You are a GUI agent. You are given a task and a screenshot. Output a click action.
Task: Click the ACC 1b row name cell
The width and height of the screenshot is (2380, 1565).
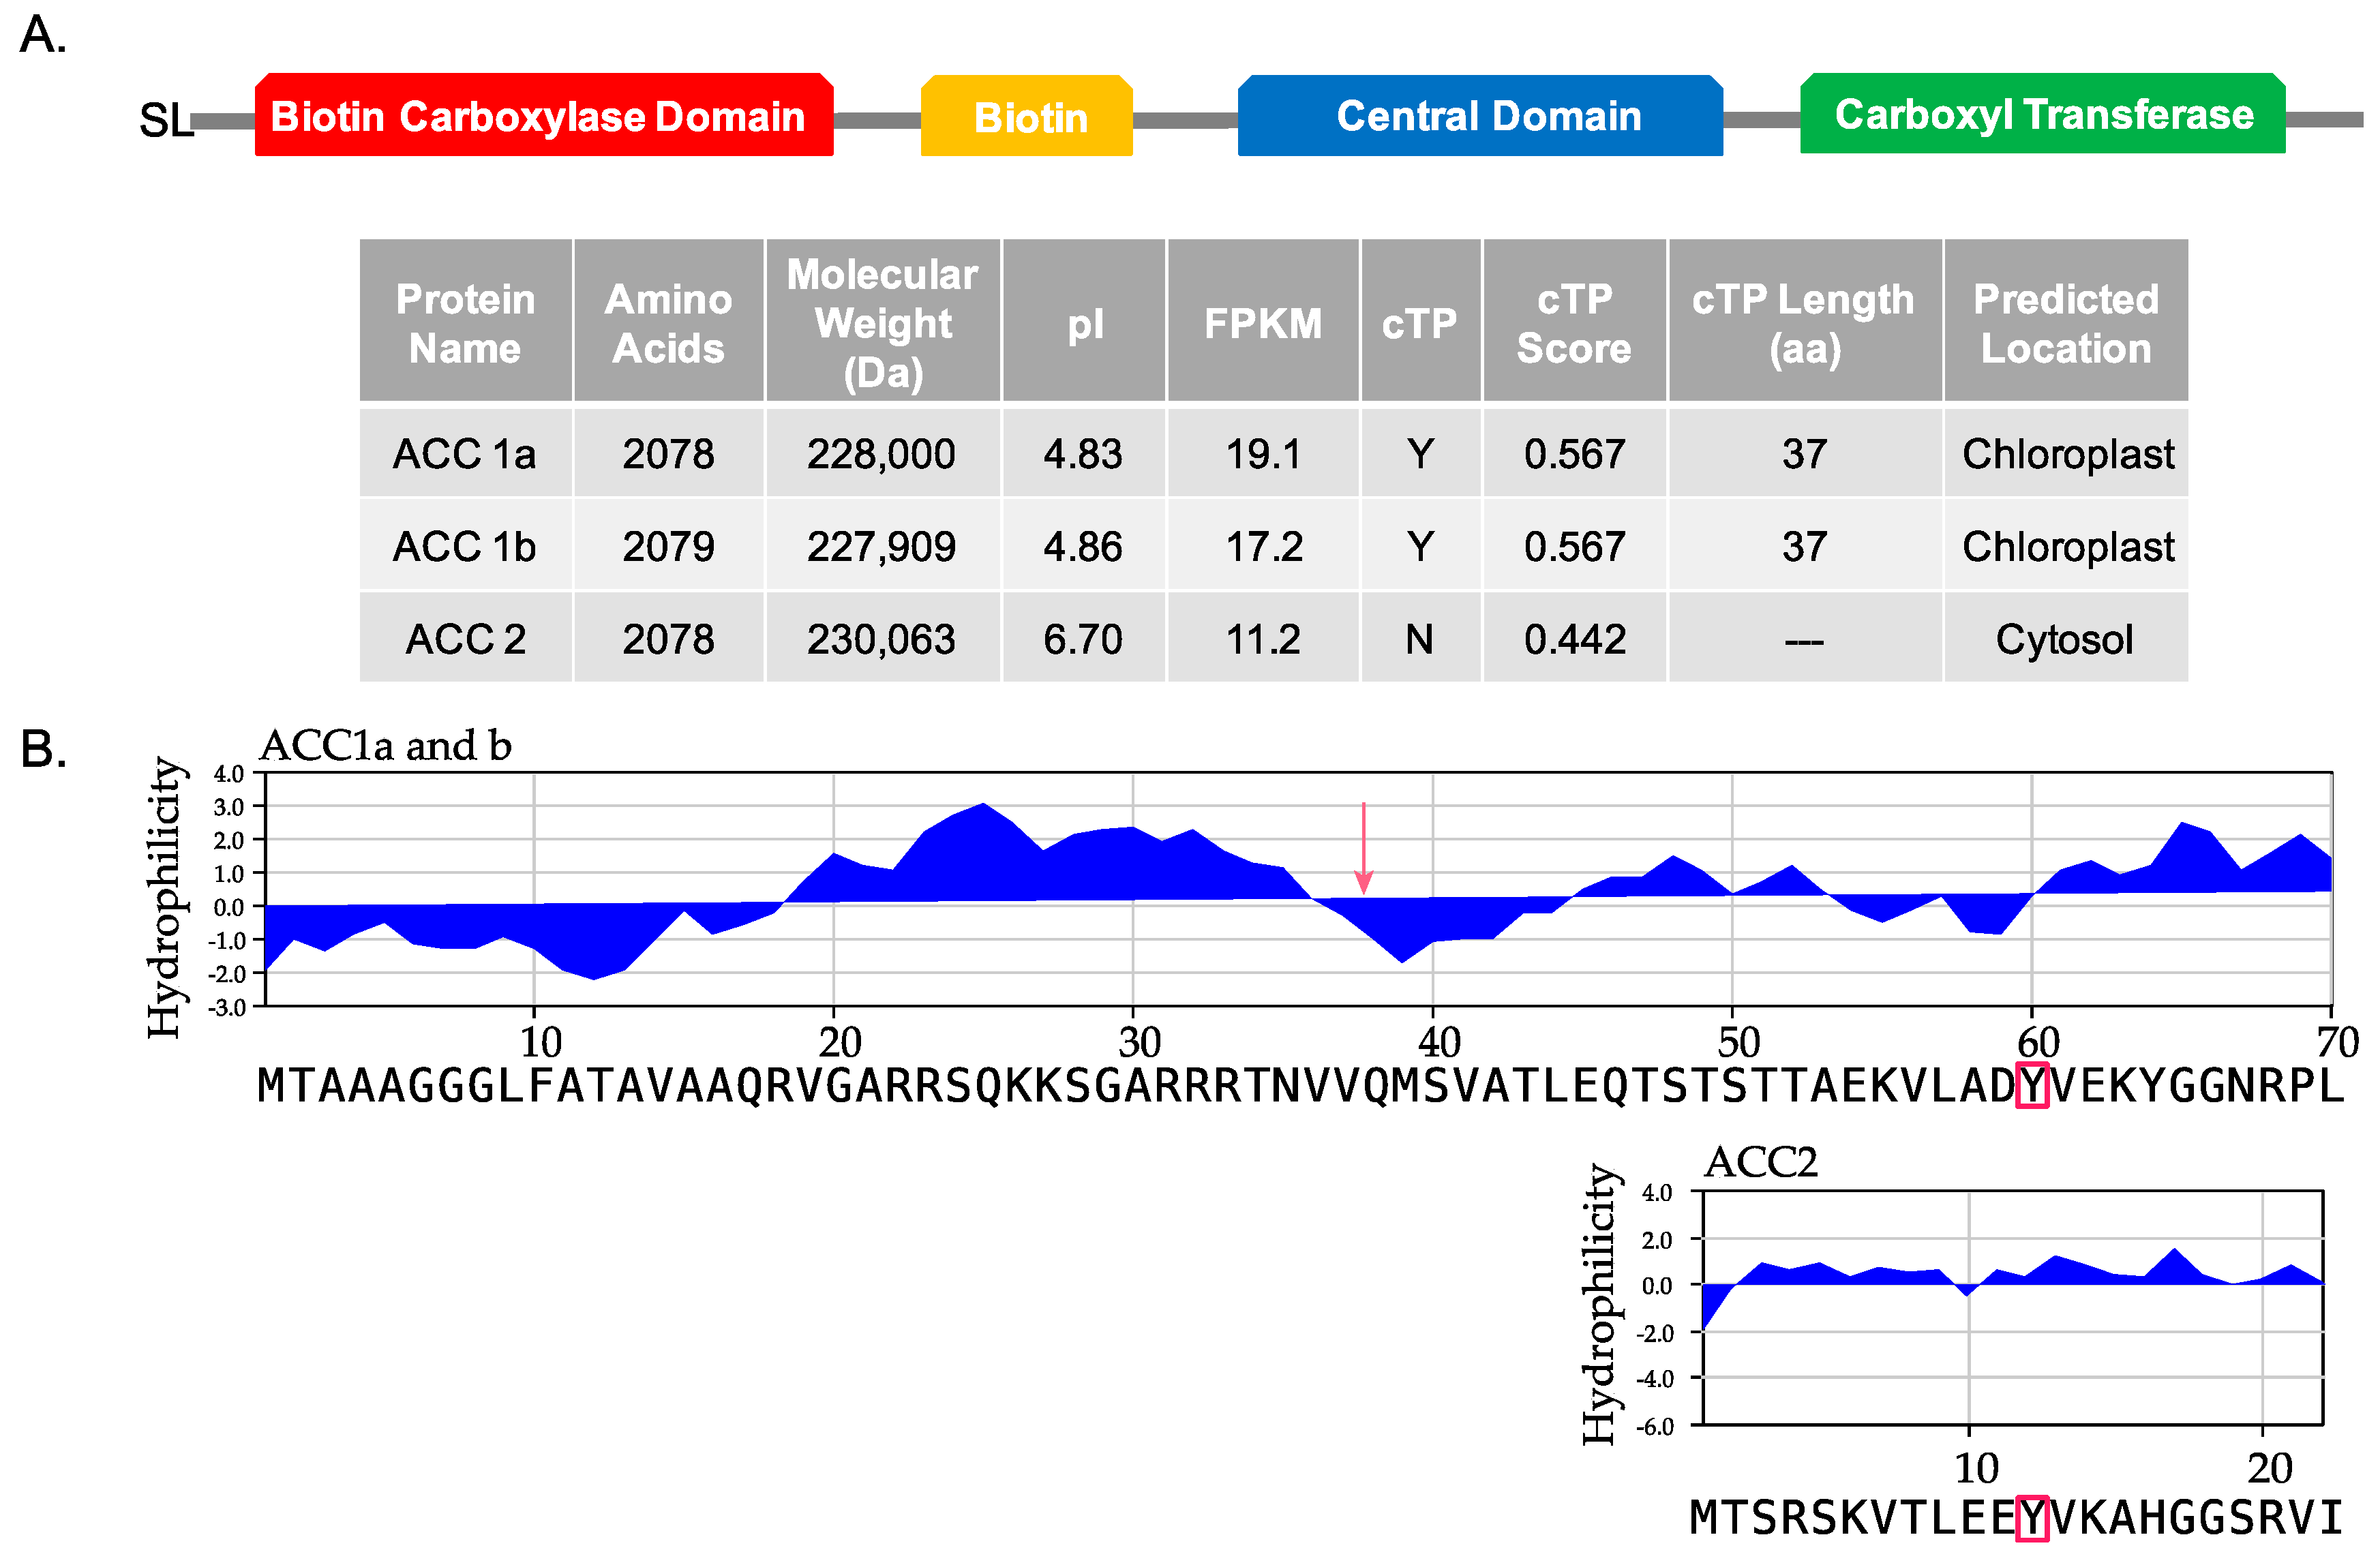point(465,546)
